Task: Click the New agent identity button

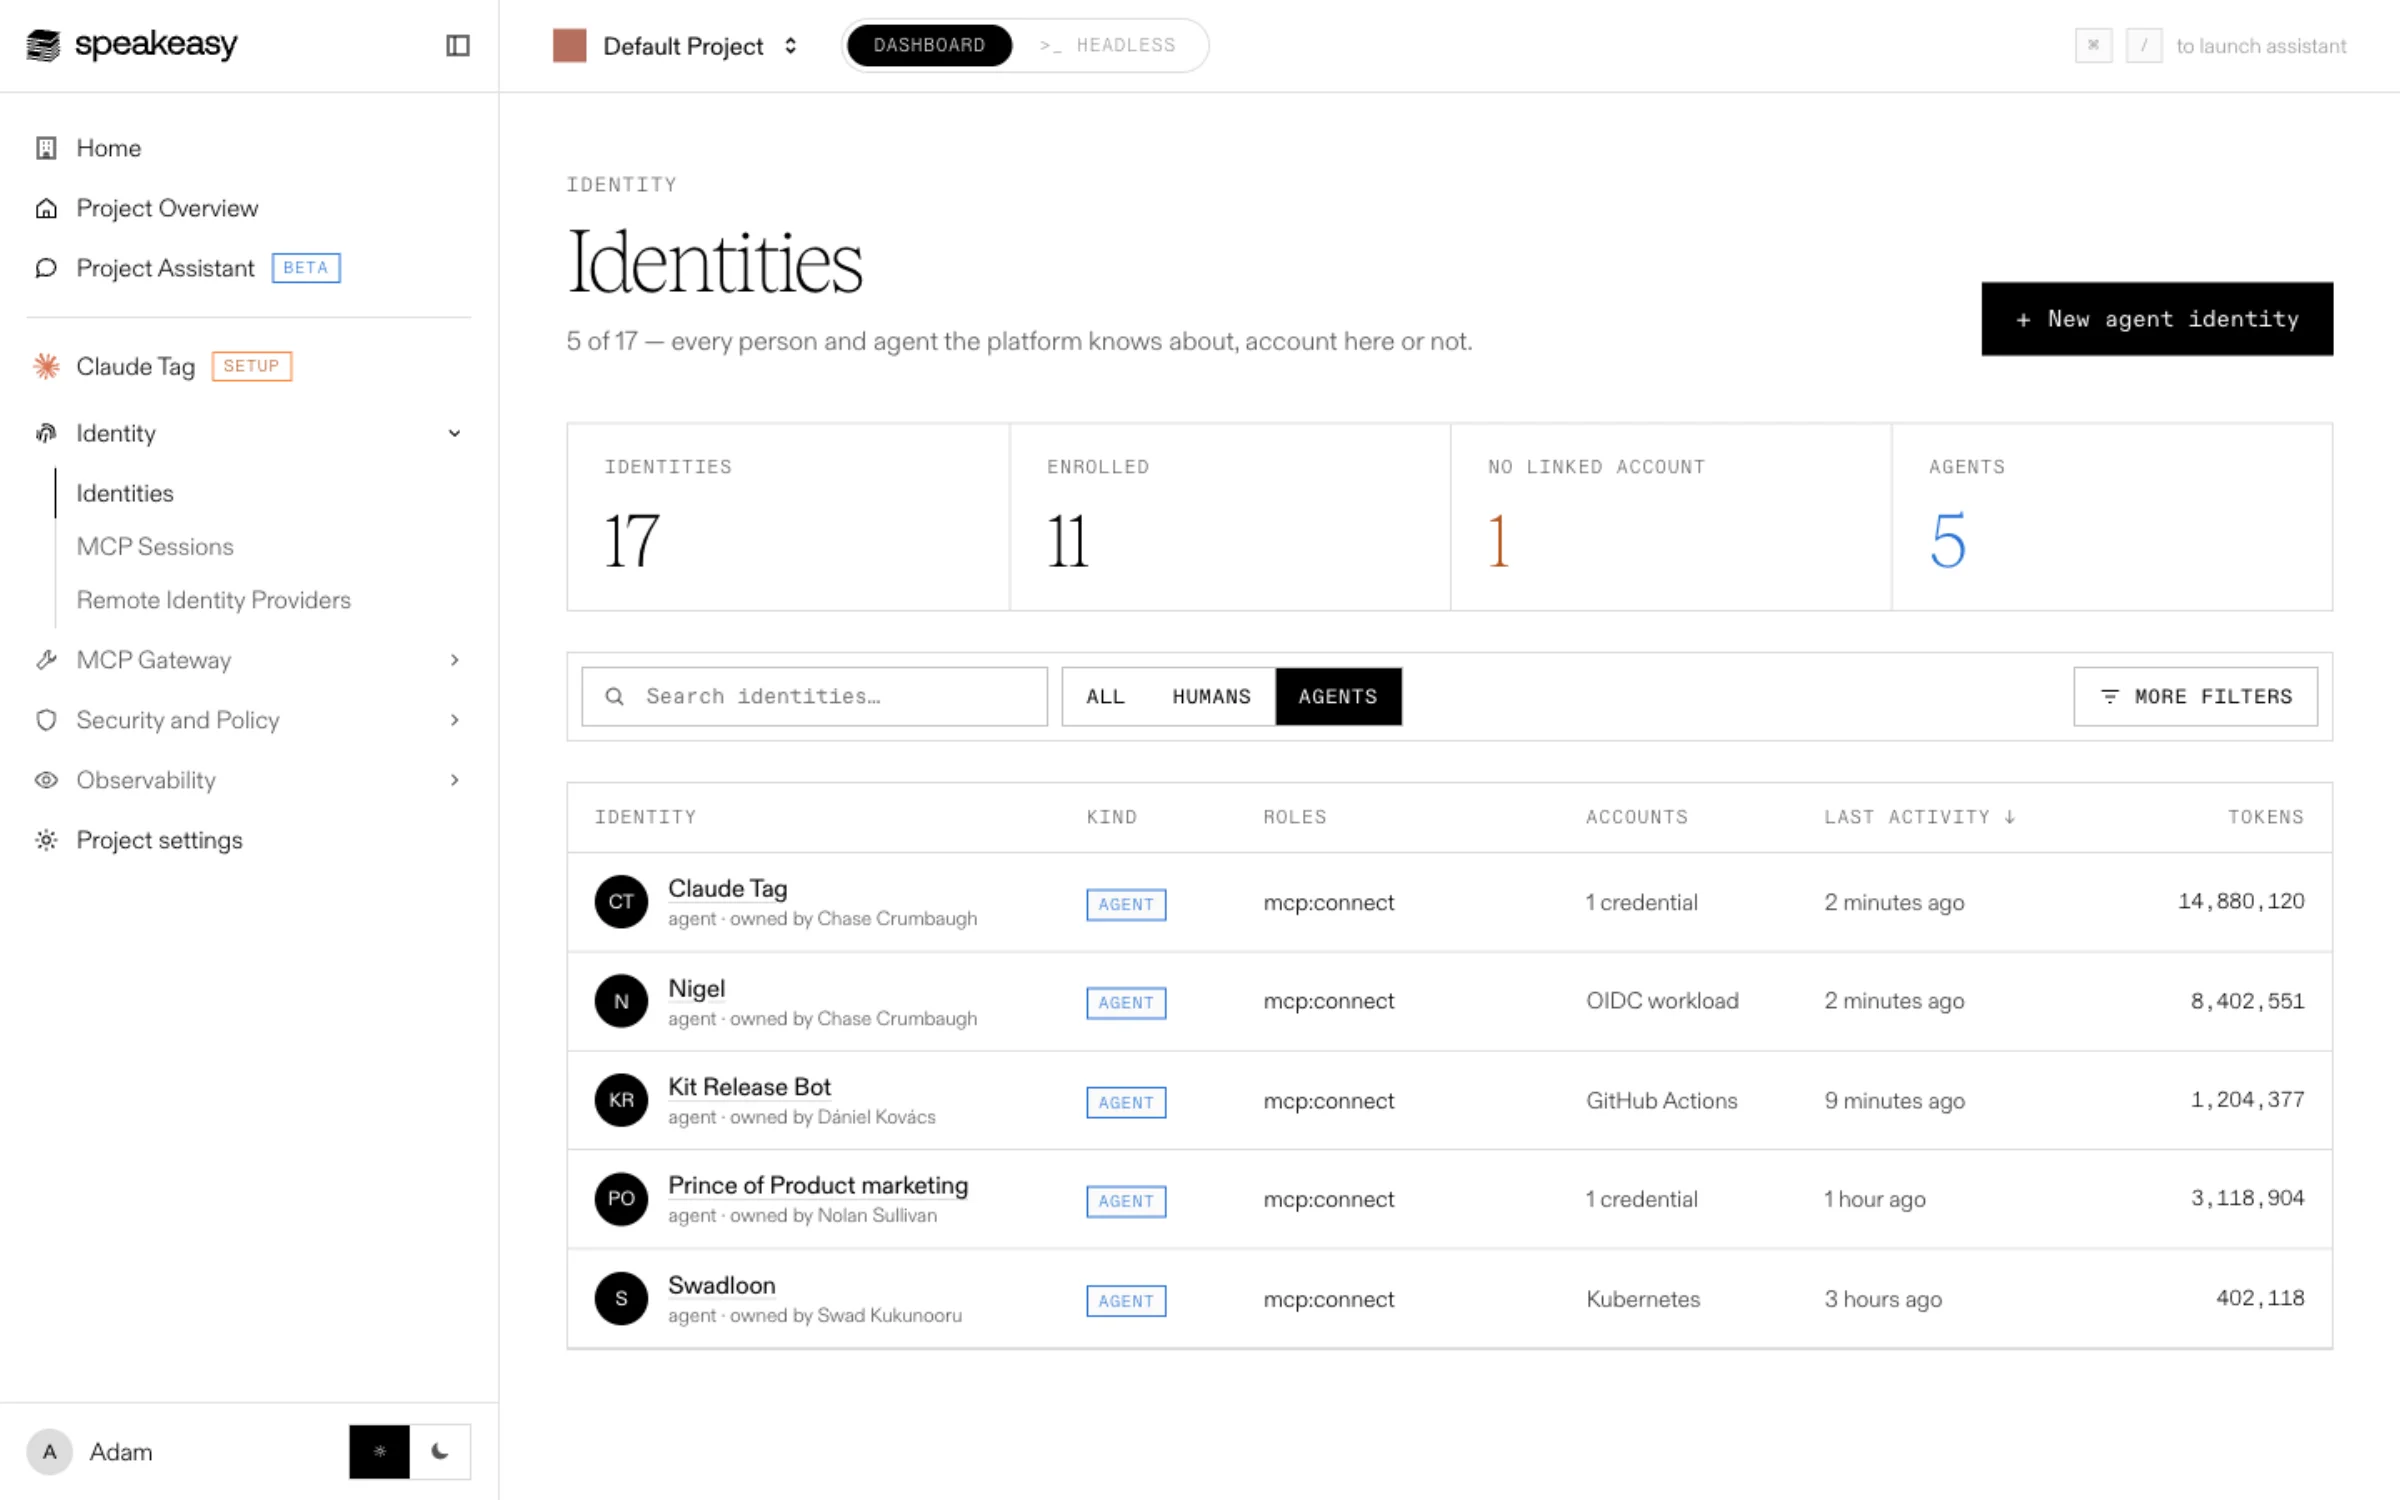Action: coord(2157,319)
